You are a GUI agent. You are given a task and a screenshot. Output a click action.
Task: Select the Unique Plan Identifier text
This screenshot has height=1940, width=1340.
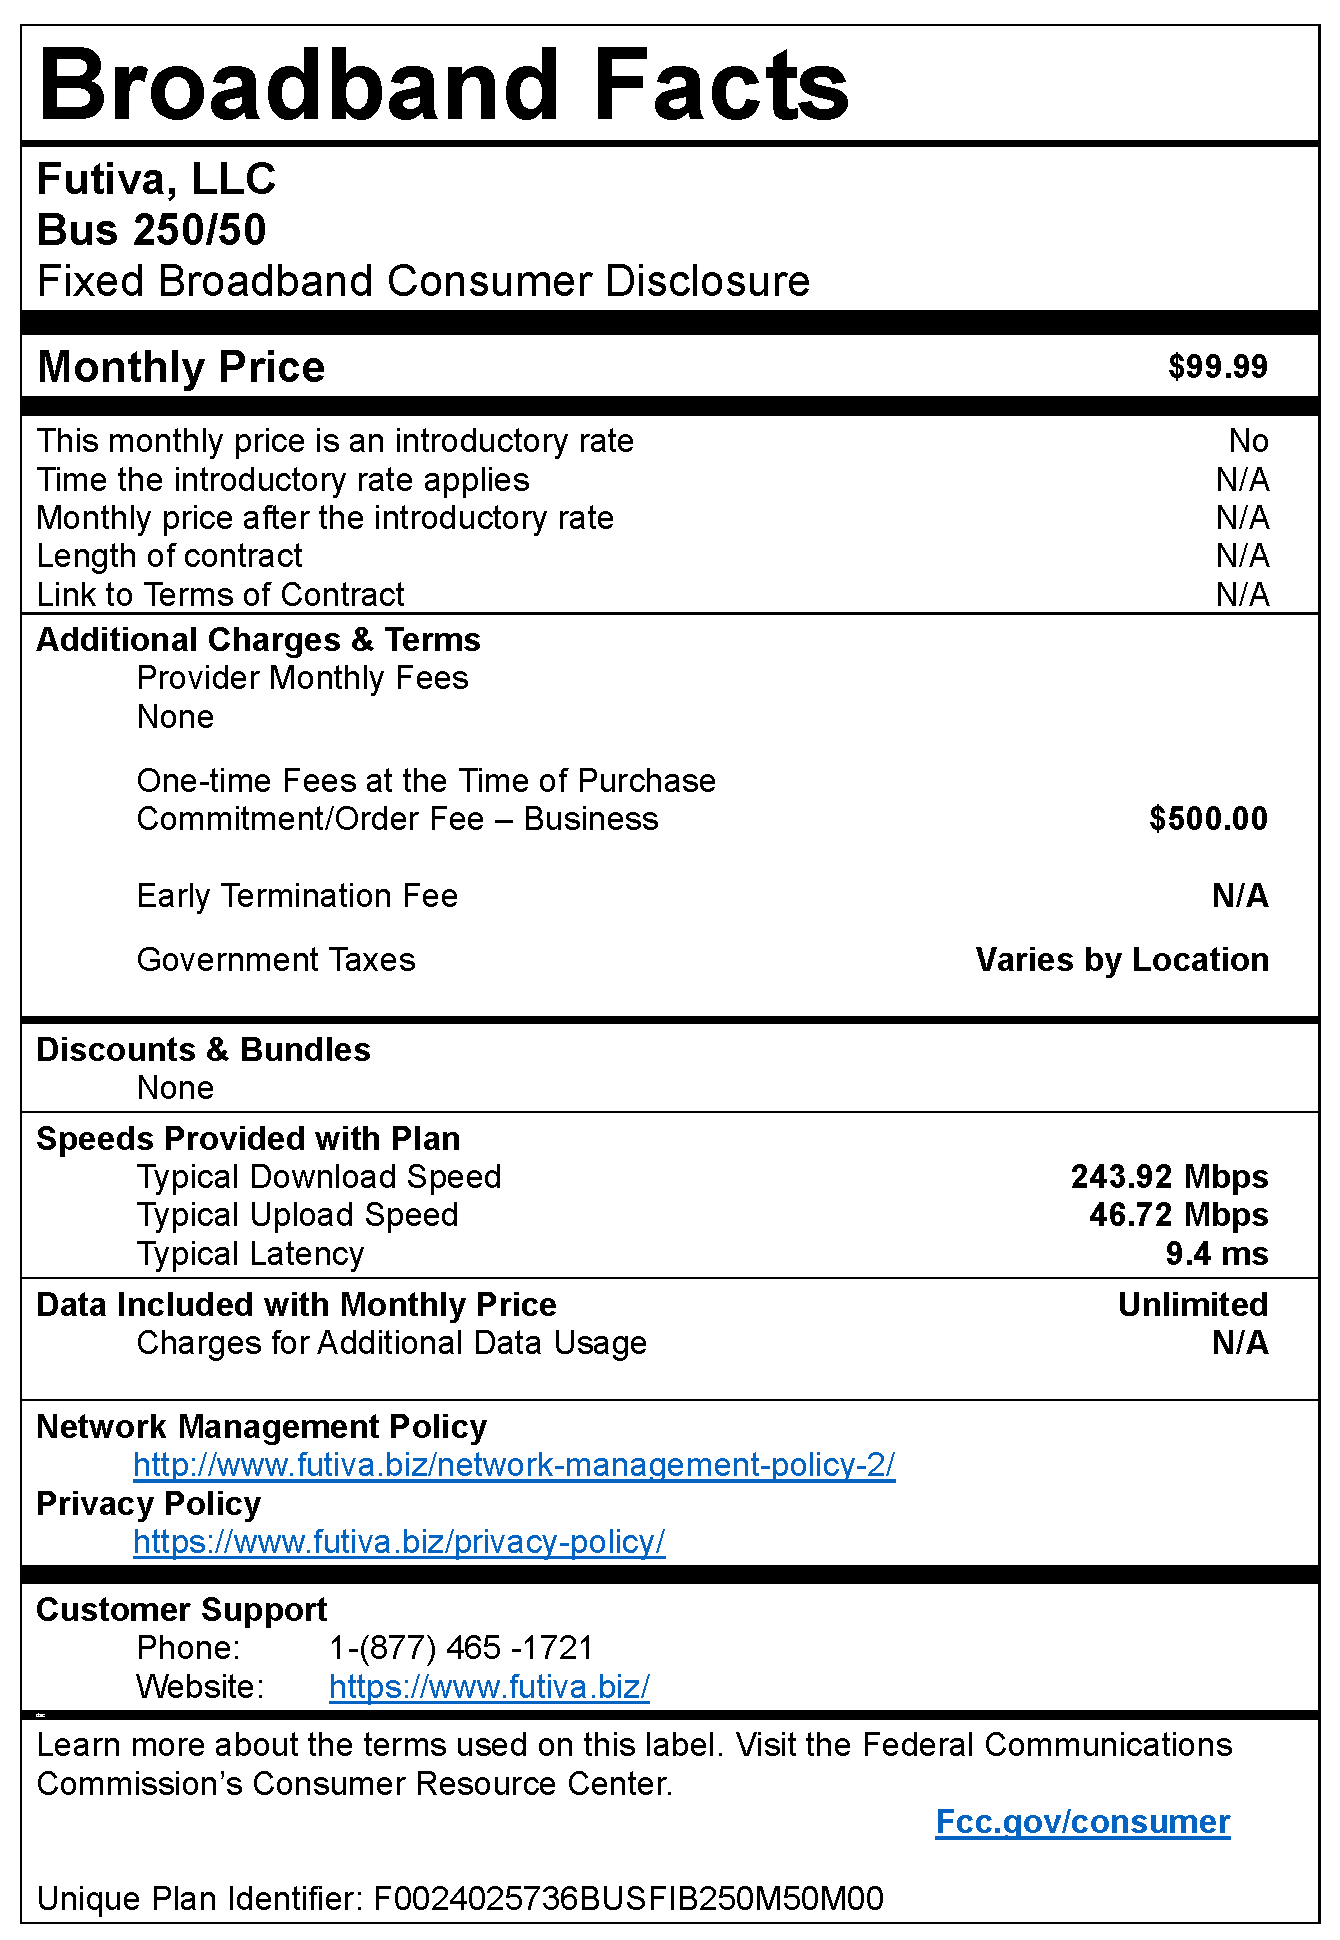tap(460, 1898)
